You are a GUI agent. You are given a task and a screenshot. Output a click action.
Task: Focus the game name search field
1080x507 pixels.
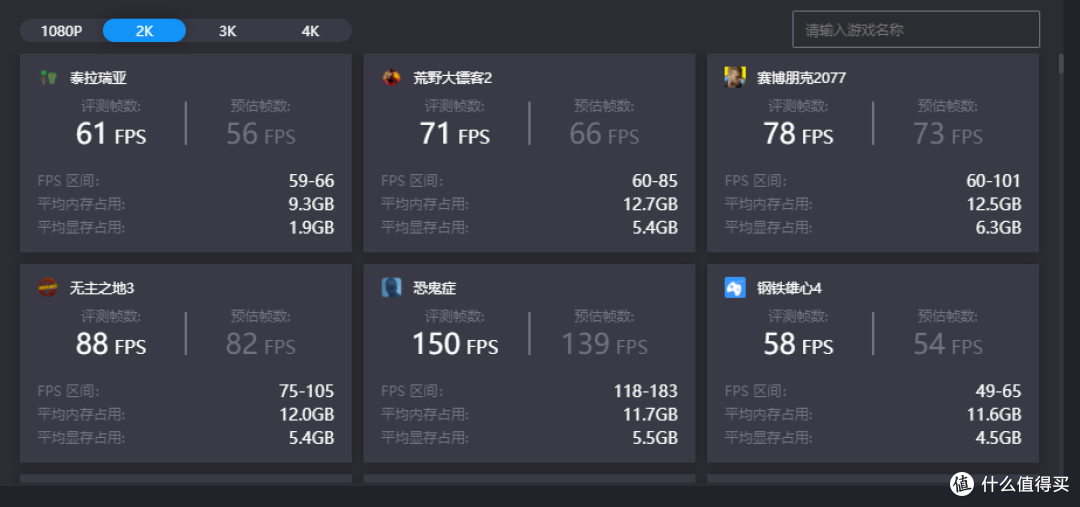click(915, 30)
